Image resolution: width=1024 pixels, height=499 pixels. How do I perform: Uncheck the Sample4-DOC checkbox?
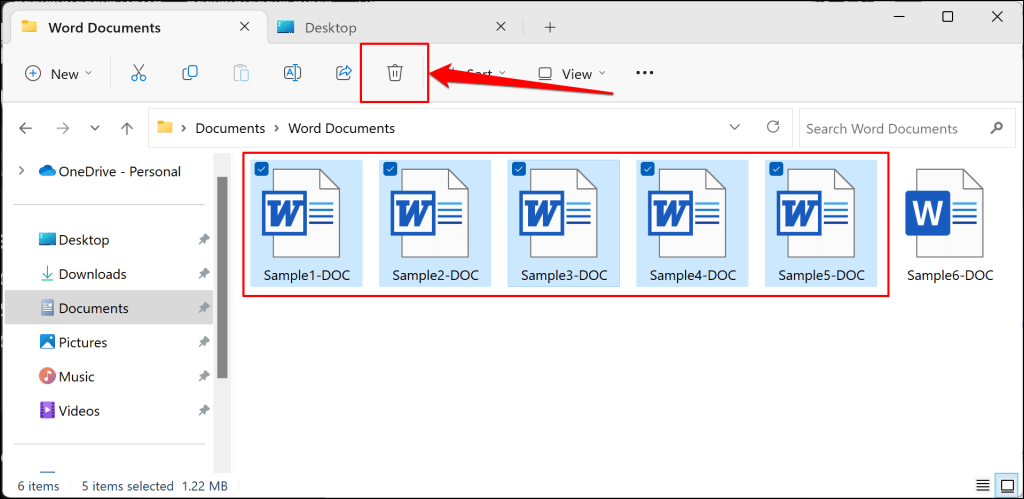(x=647, y=169)
